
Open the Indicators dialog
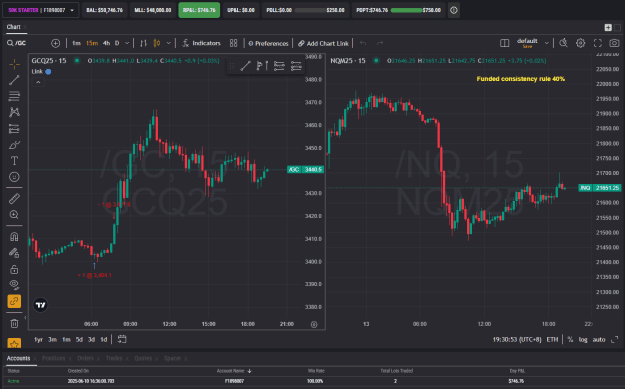pos(201,43)
